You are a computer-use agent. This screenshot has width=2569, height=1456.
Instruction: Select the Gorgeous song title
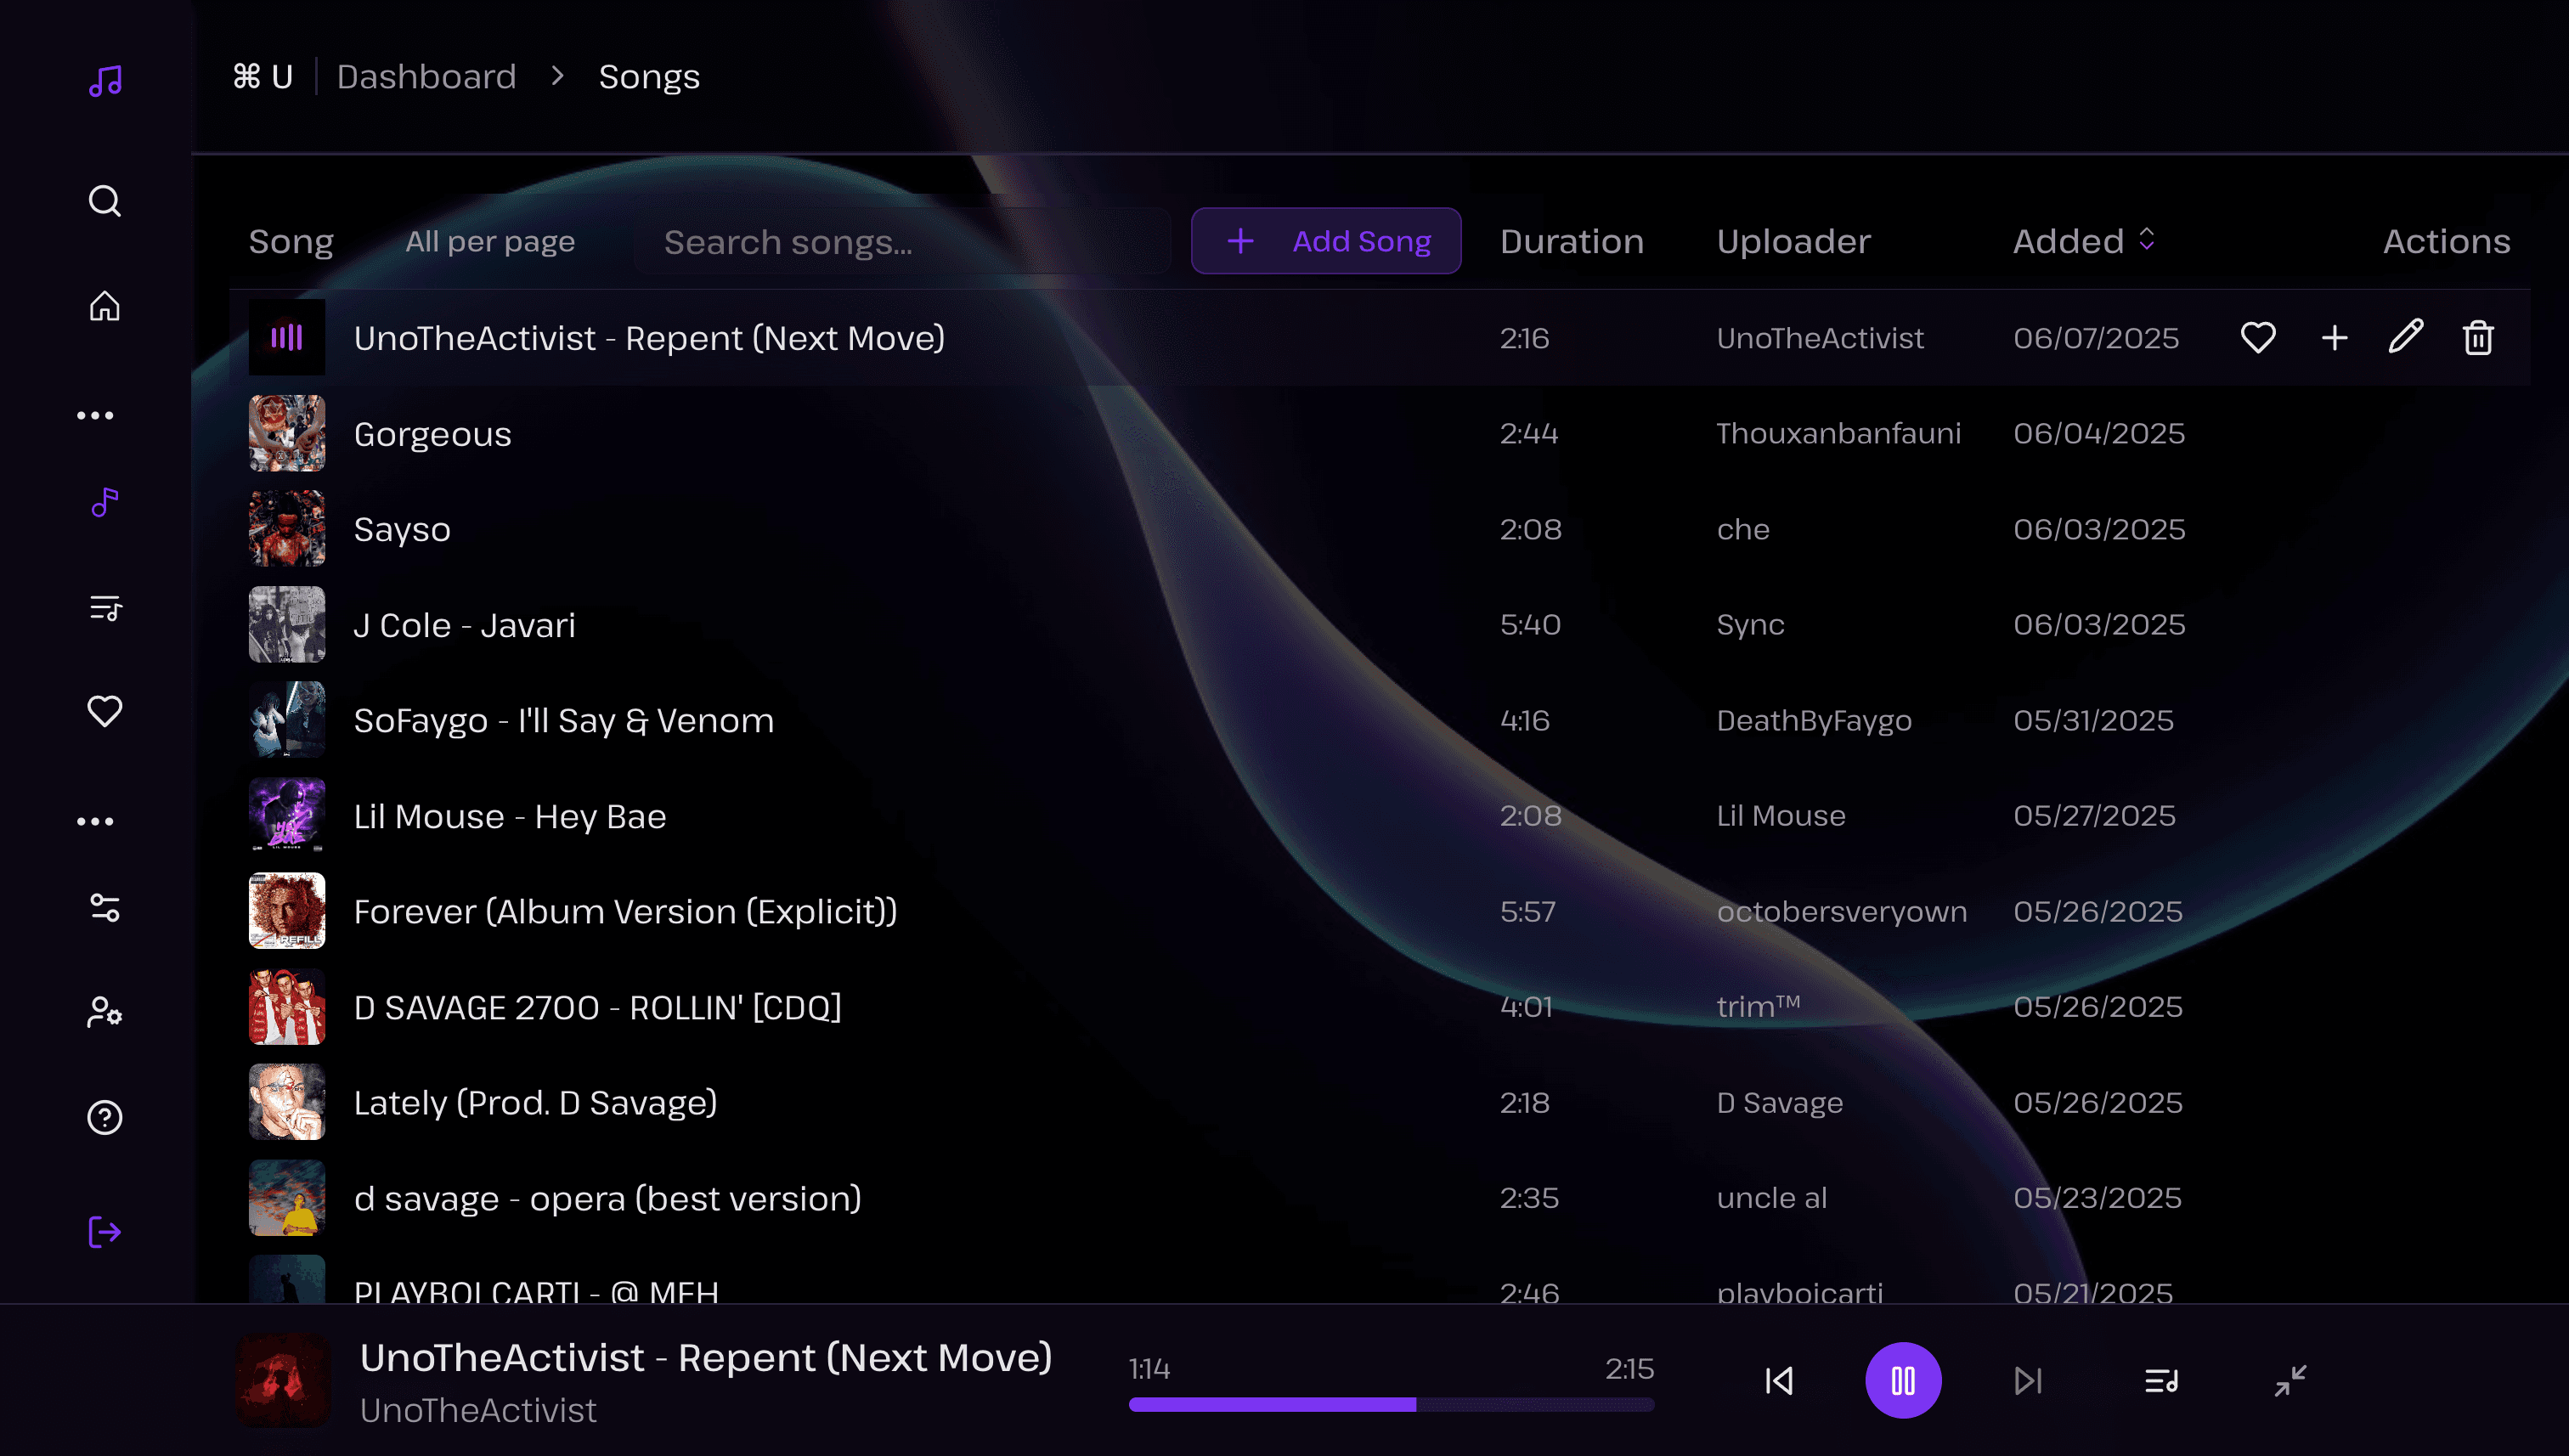coord(432,434)
